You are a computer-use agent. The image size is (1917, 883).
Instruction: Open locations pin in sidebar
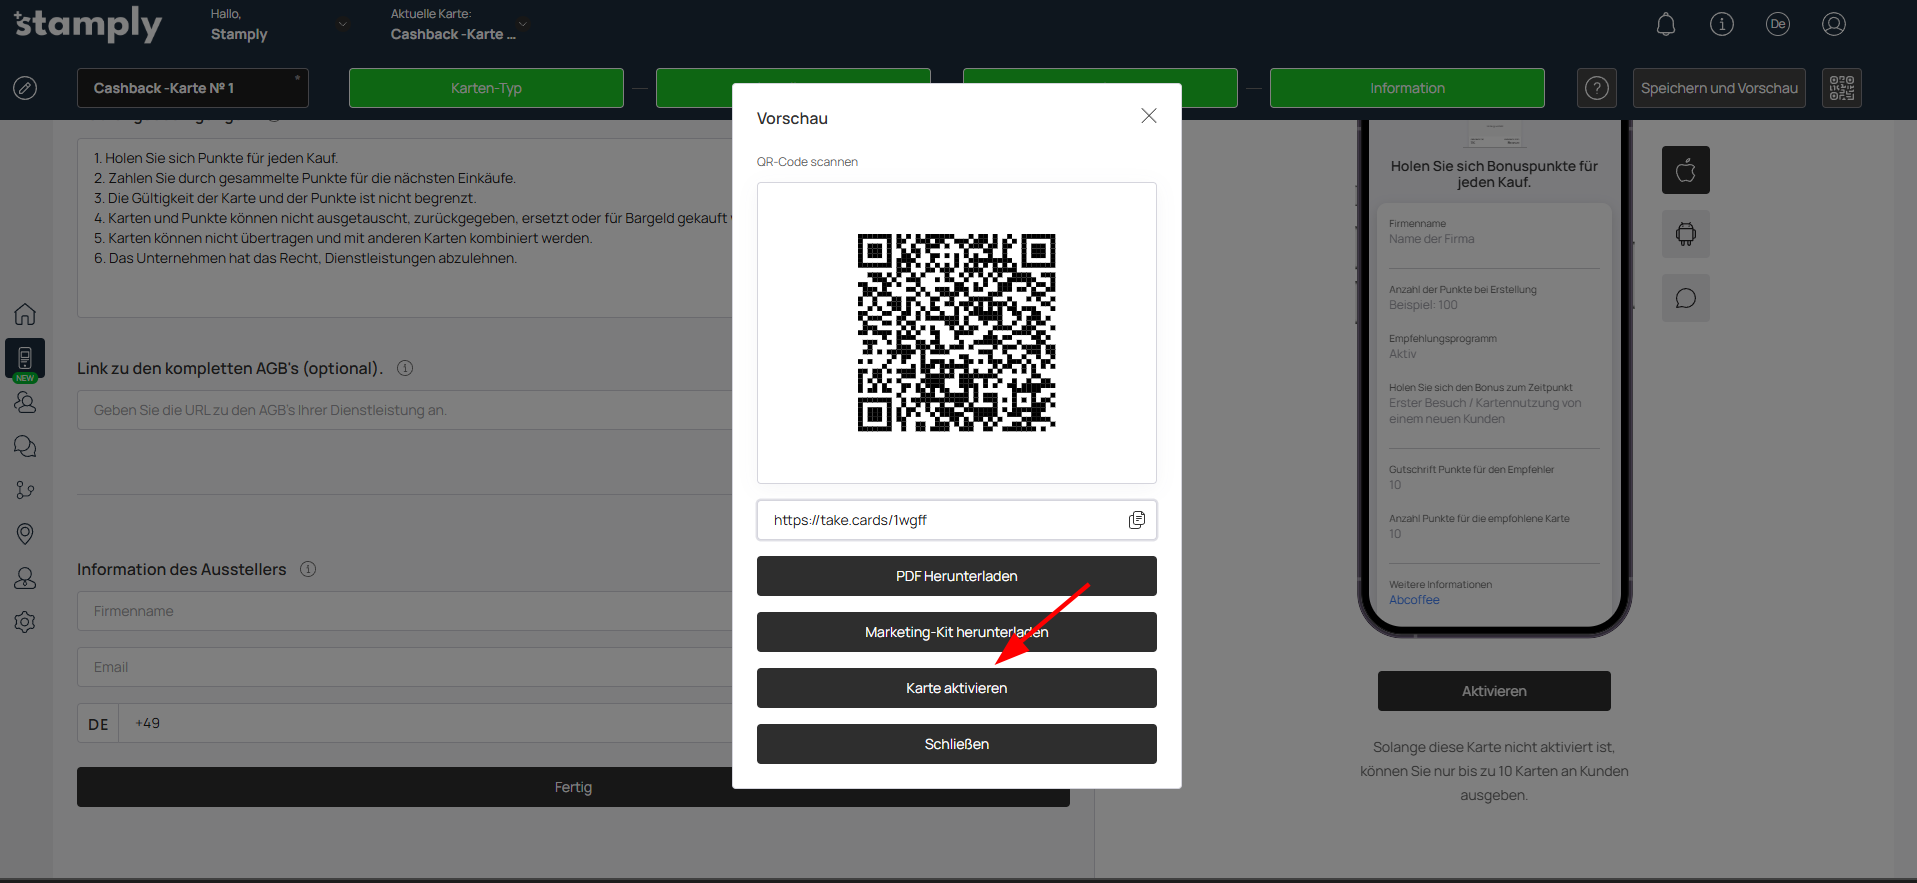coord(25,534)
